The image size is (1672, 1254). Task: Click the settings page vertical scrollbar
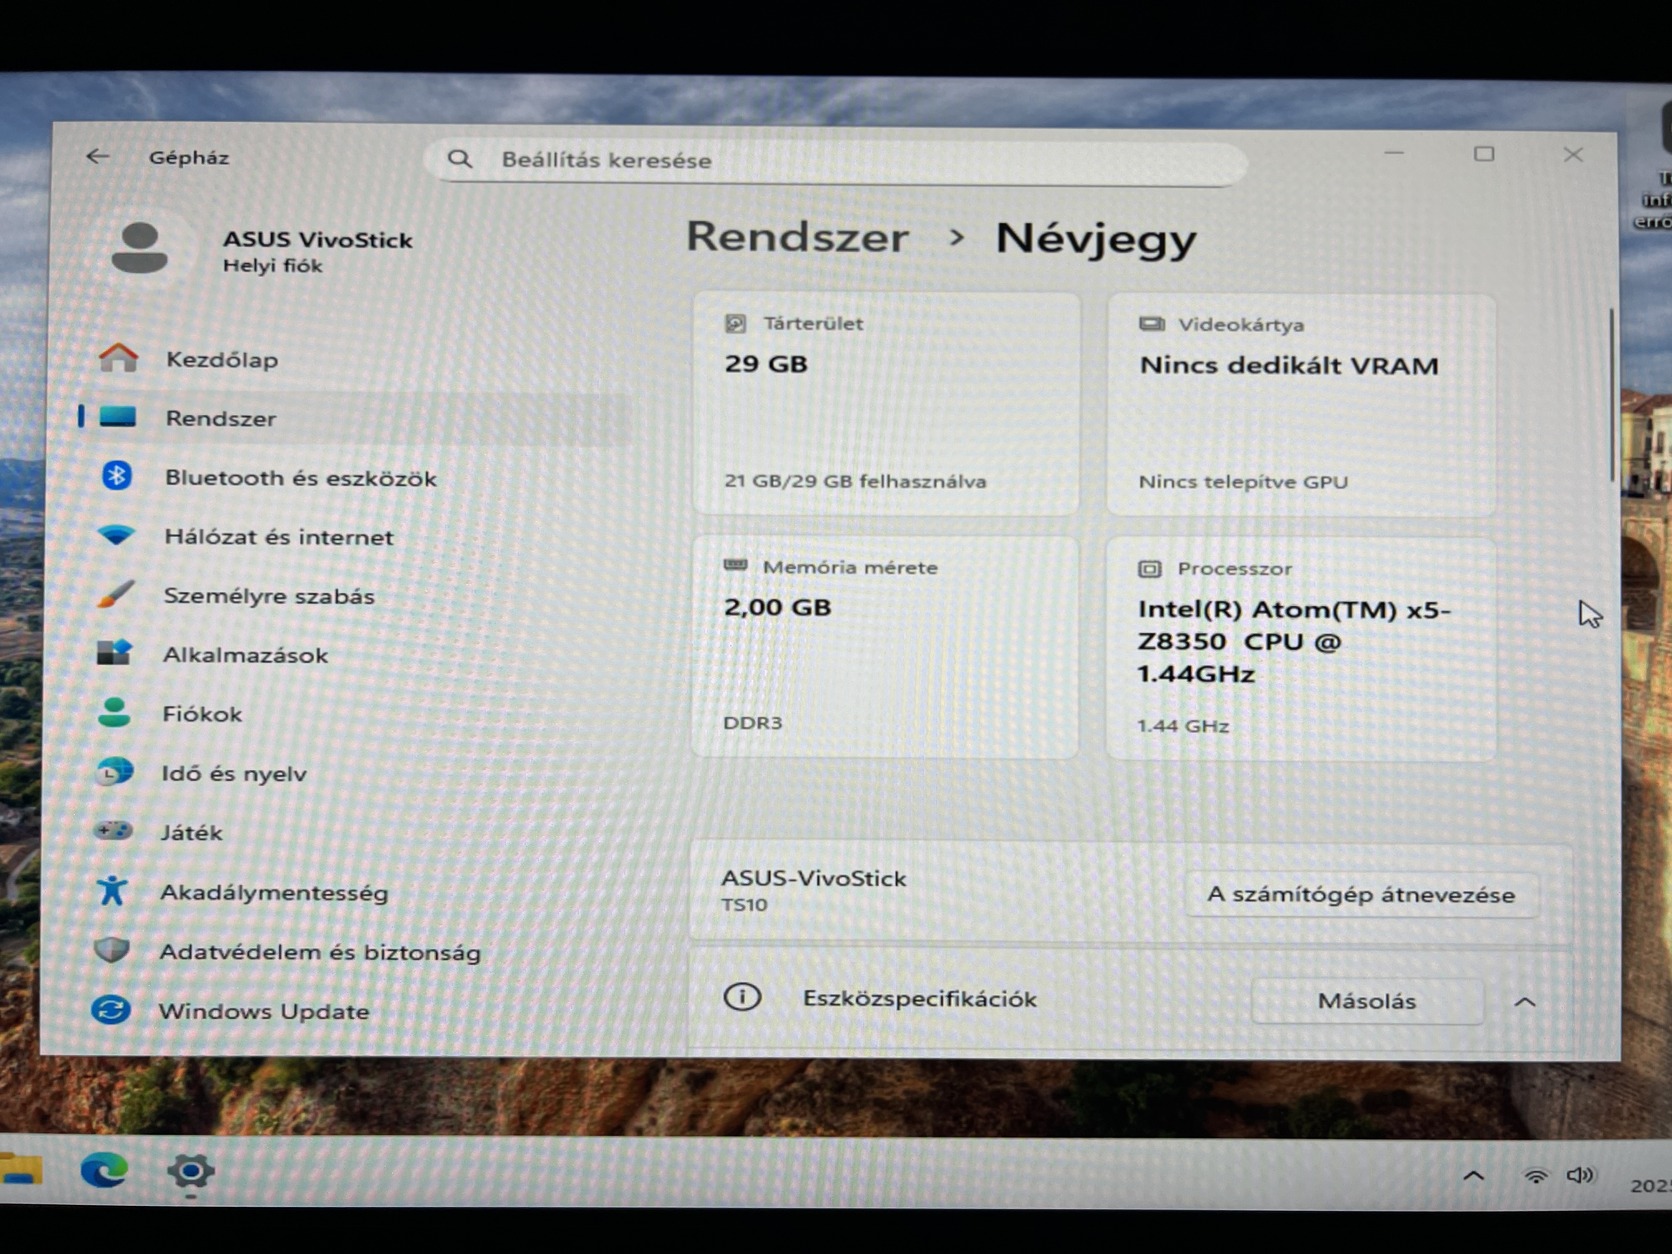tap(1611, 395)
